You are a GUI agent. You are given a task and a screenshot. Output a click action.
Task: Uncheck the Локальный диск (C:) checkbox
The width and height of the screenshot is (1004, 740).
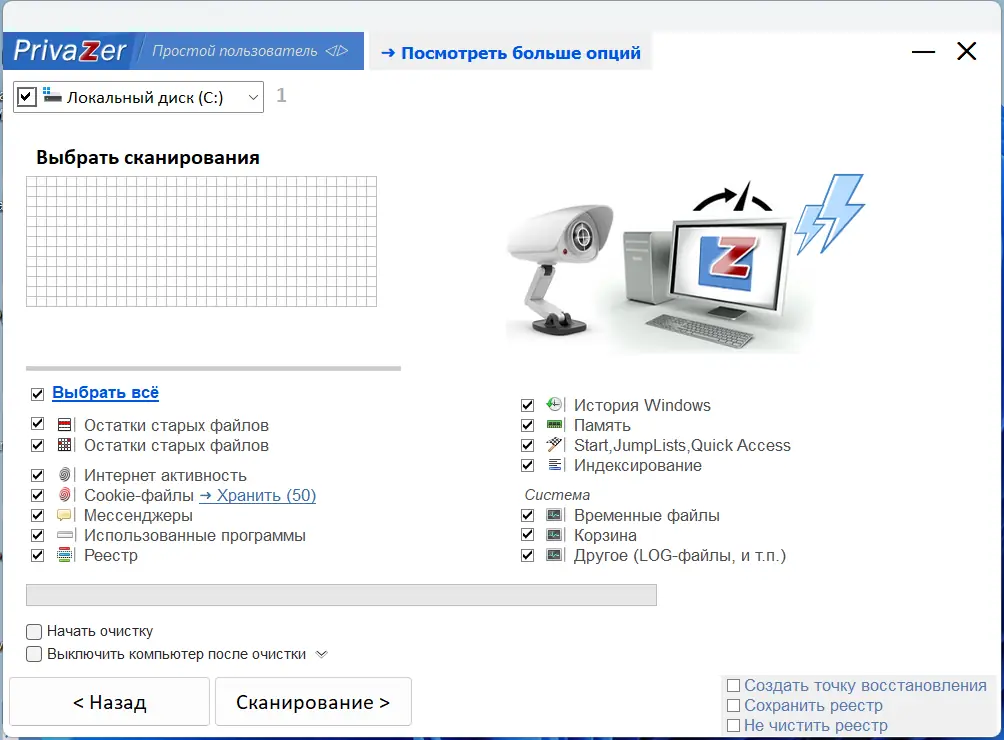coord(26,97)
